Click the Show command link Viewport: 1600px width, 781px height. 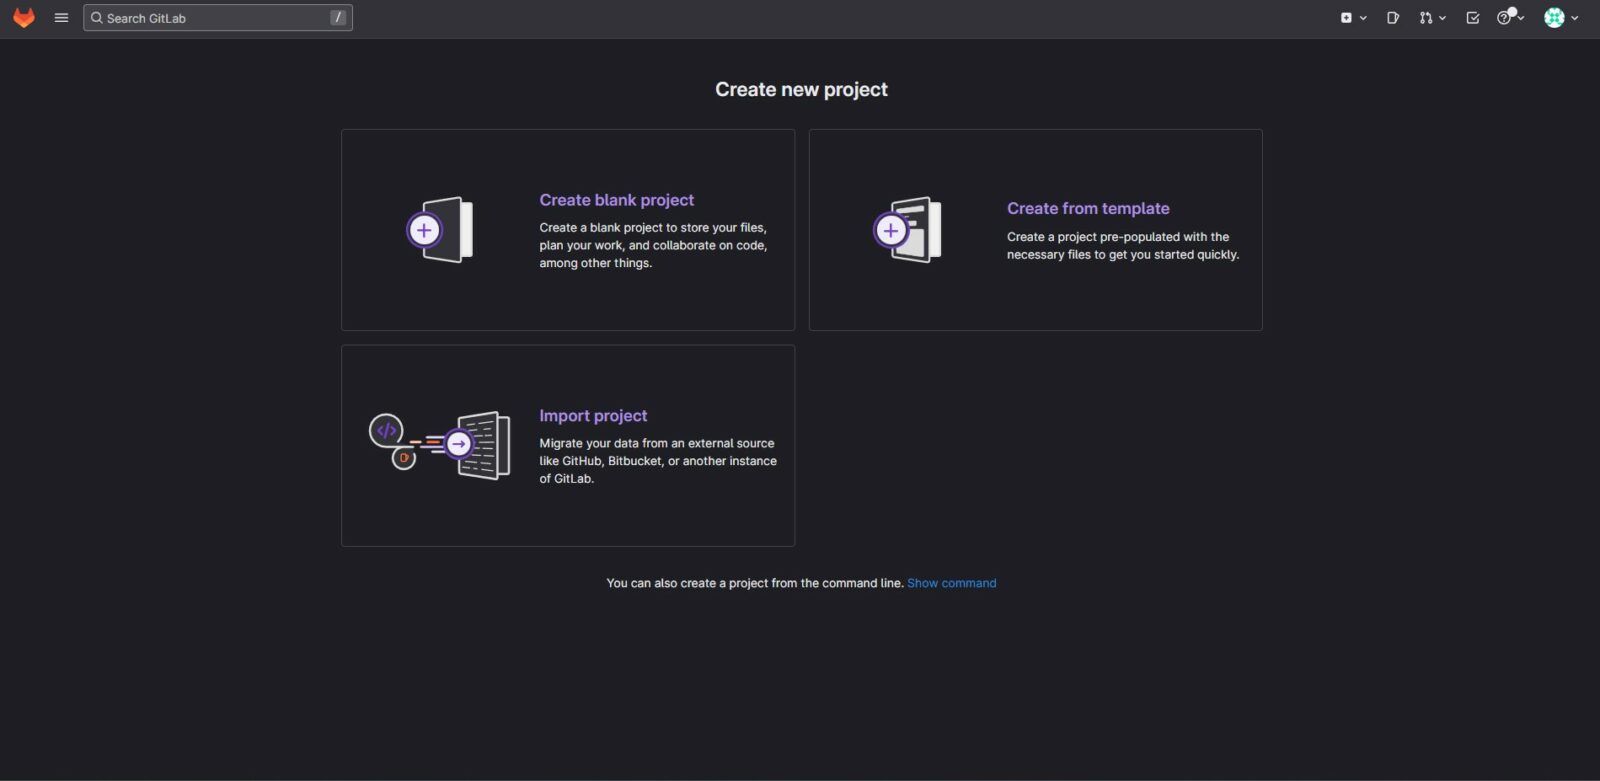point(951,583)
